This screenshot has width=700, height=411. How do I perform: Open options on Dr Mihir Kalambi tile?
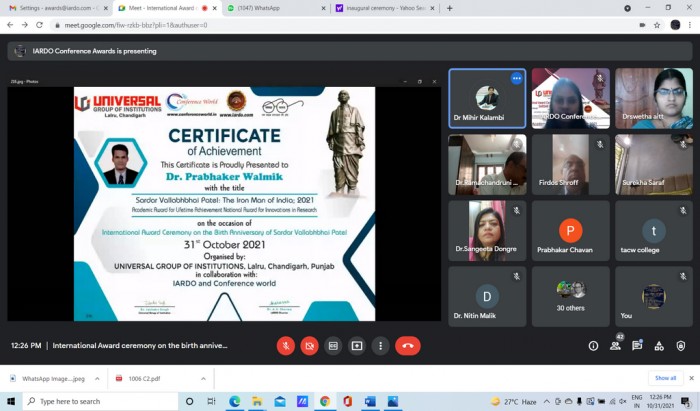(x=516, y=78)
